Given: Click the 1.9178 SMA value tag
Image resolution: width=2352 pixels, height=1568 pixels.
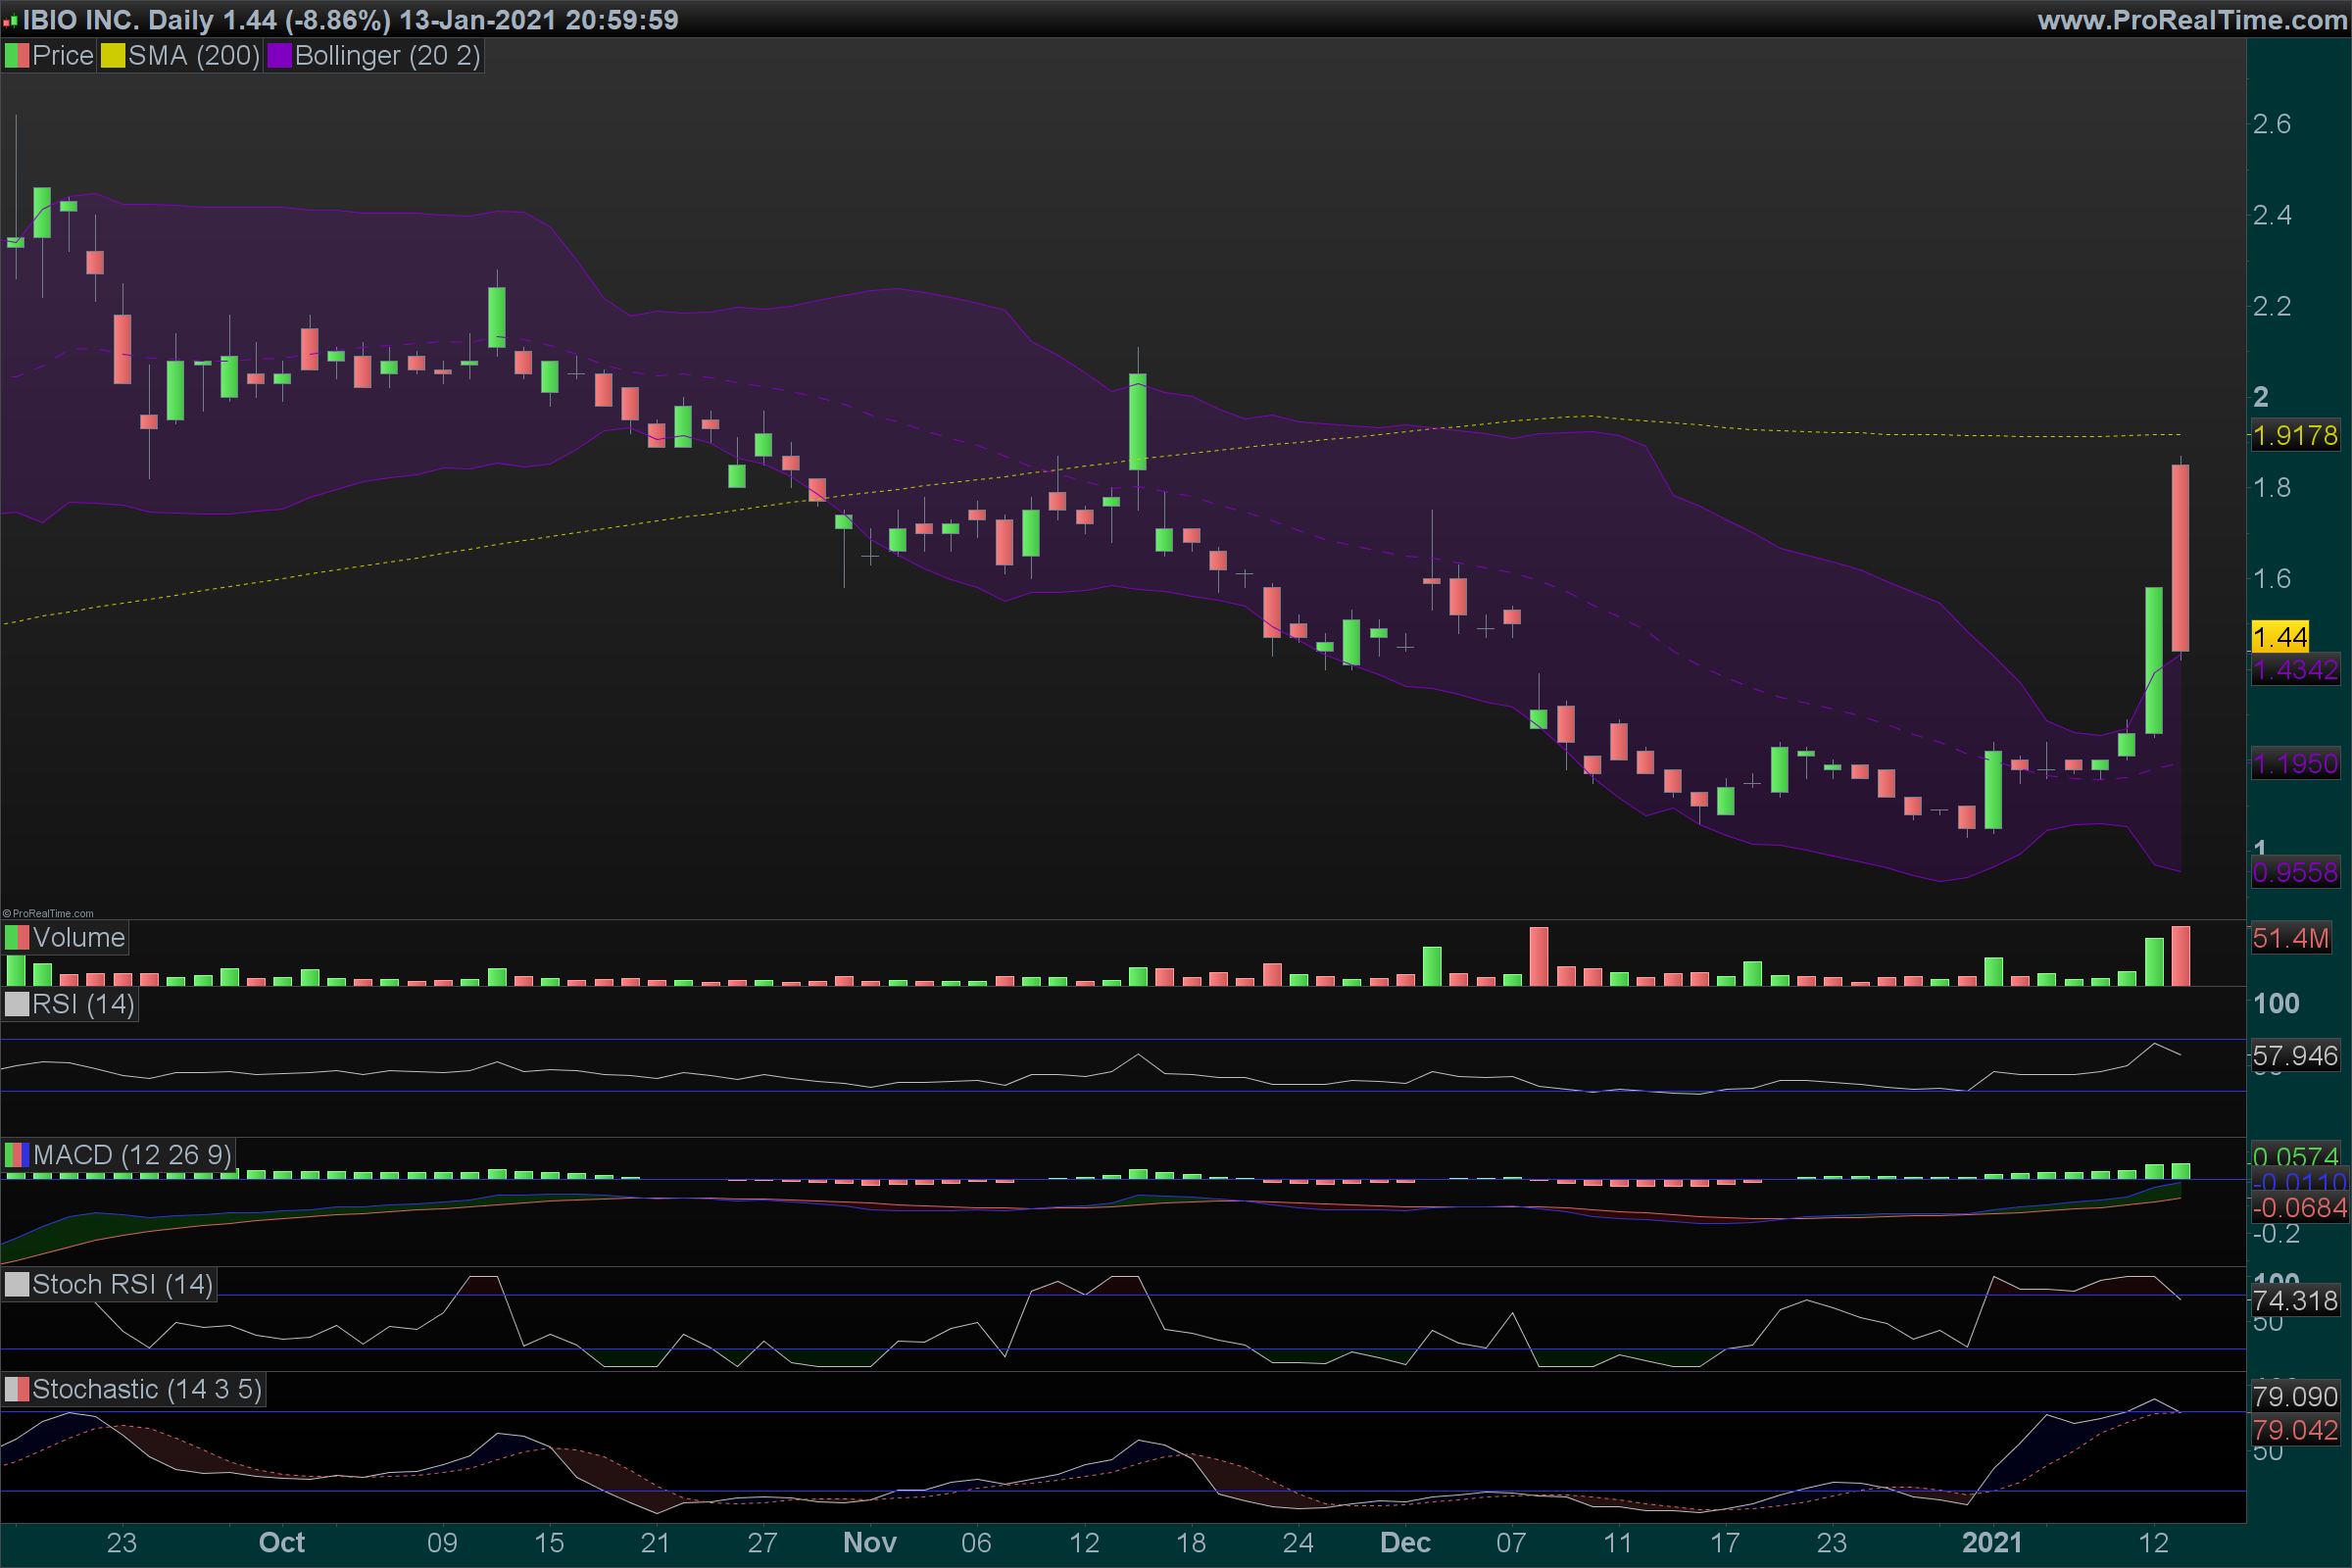Looking at the screenshot, I should pos(2294,436).
